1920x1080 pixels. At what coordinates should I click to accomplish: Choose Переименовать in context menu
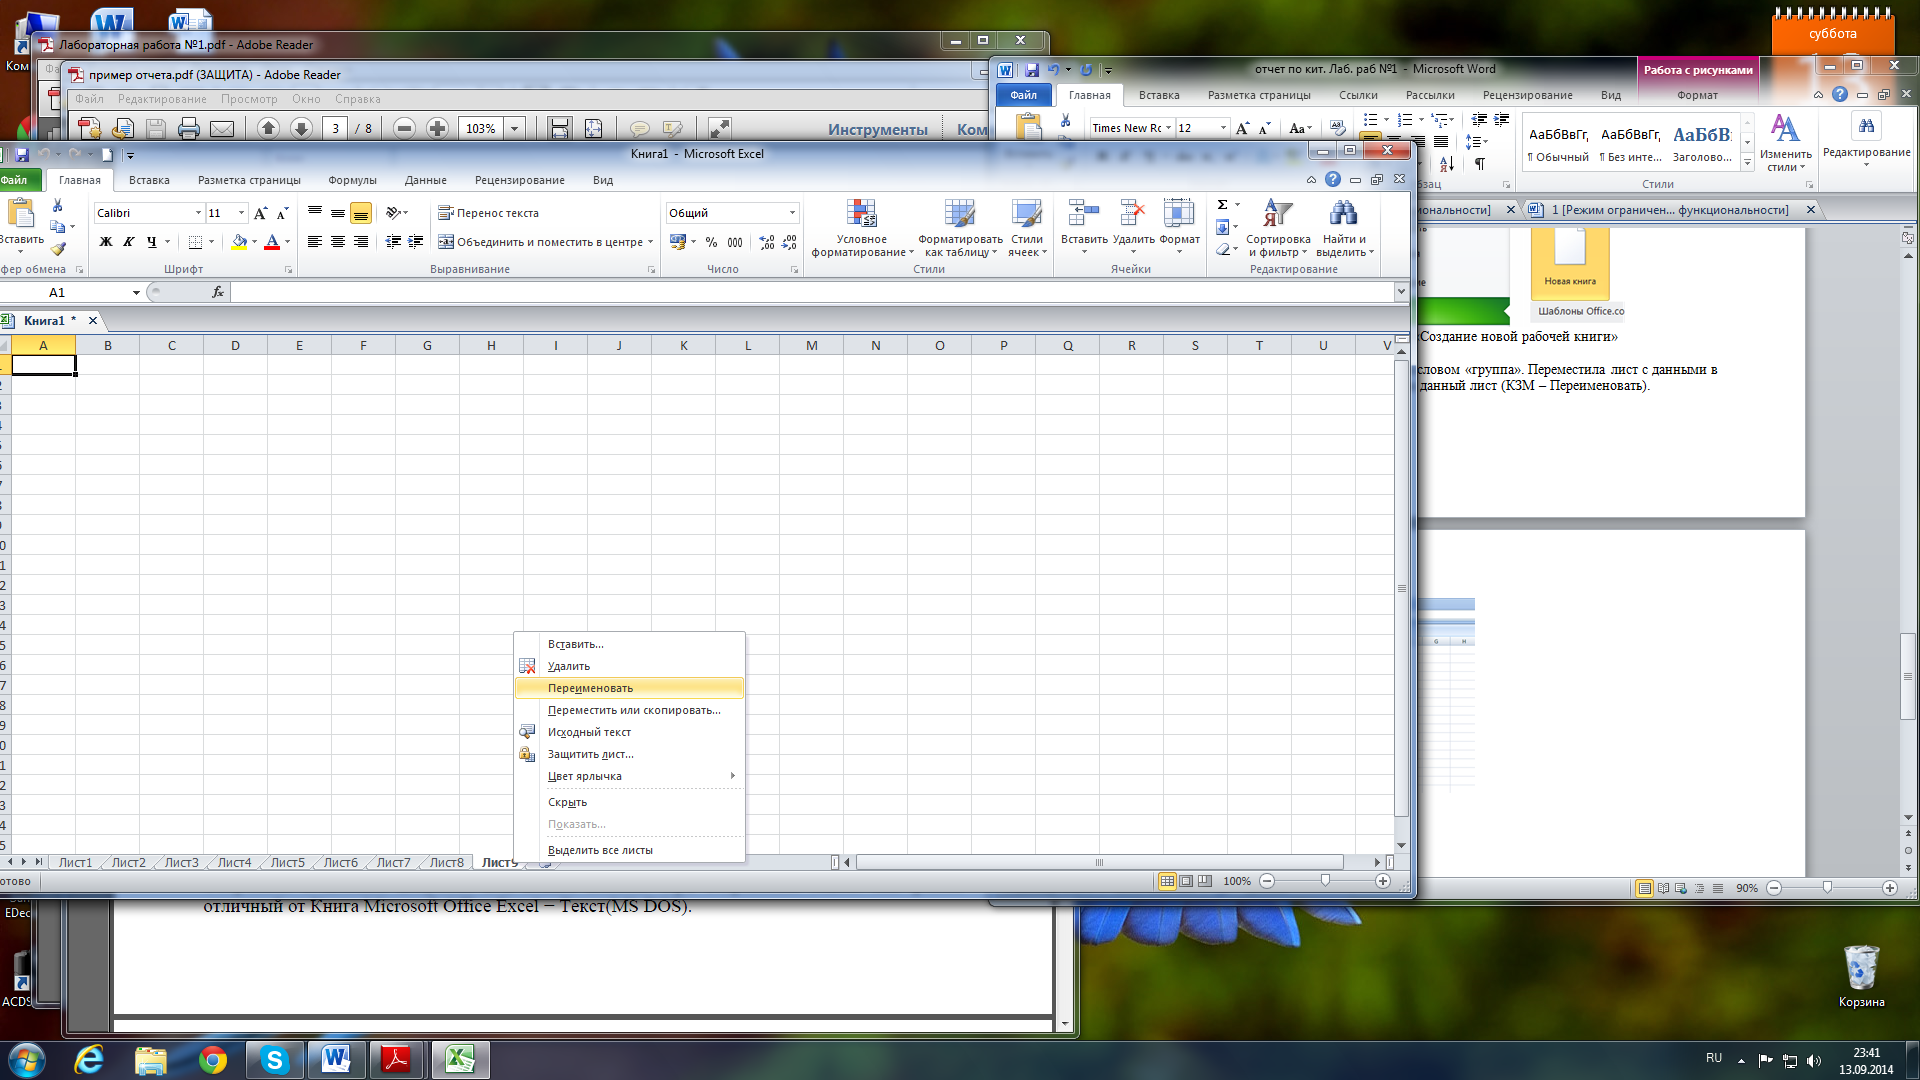click(x=629, y=688)
